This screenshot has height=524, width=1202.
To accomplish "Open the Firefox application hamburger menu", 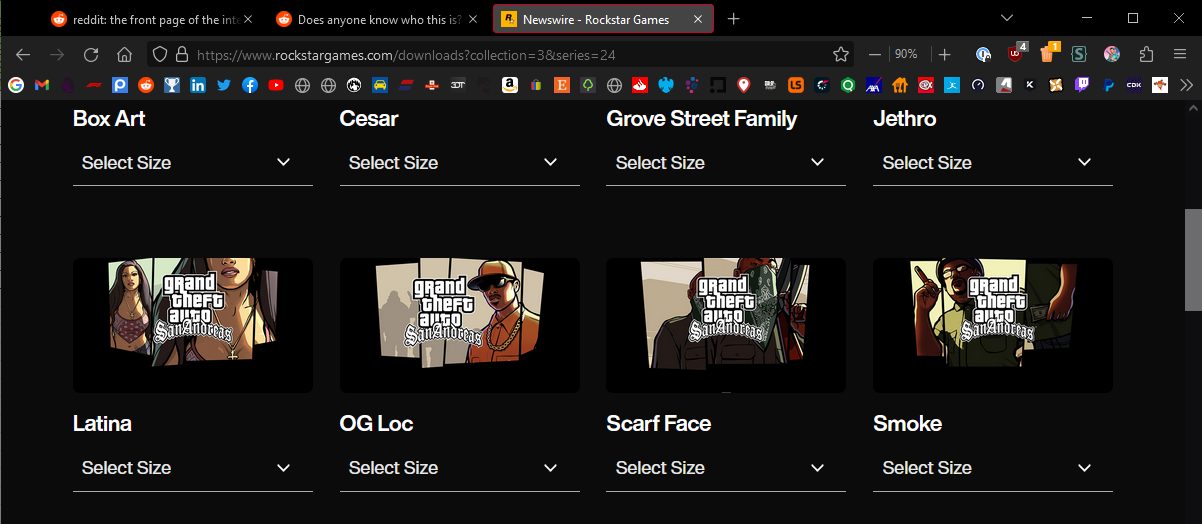I will (x=1180, y=54).
